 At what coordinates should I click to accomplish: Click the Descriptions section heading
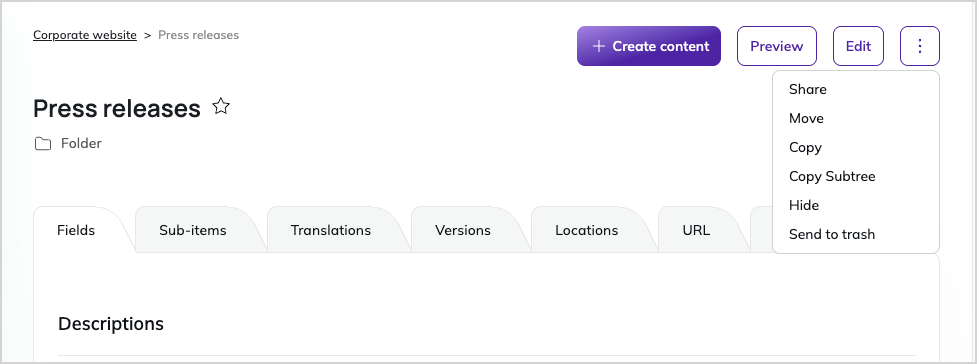pyautogui.click(x=111, y=324)
